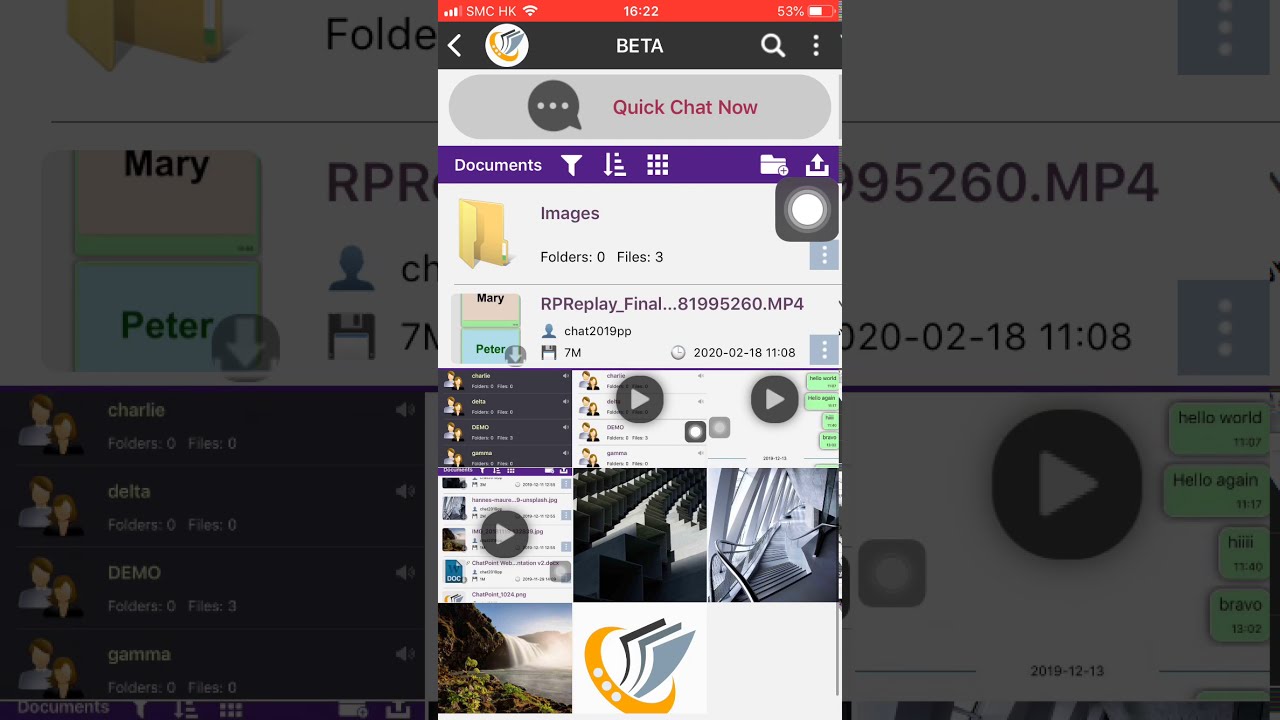Open the header three-dot overflow menu
Image resolution: width=1280 pixels, height=720 pixels.
[x=816, y=46]
